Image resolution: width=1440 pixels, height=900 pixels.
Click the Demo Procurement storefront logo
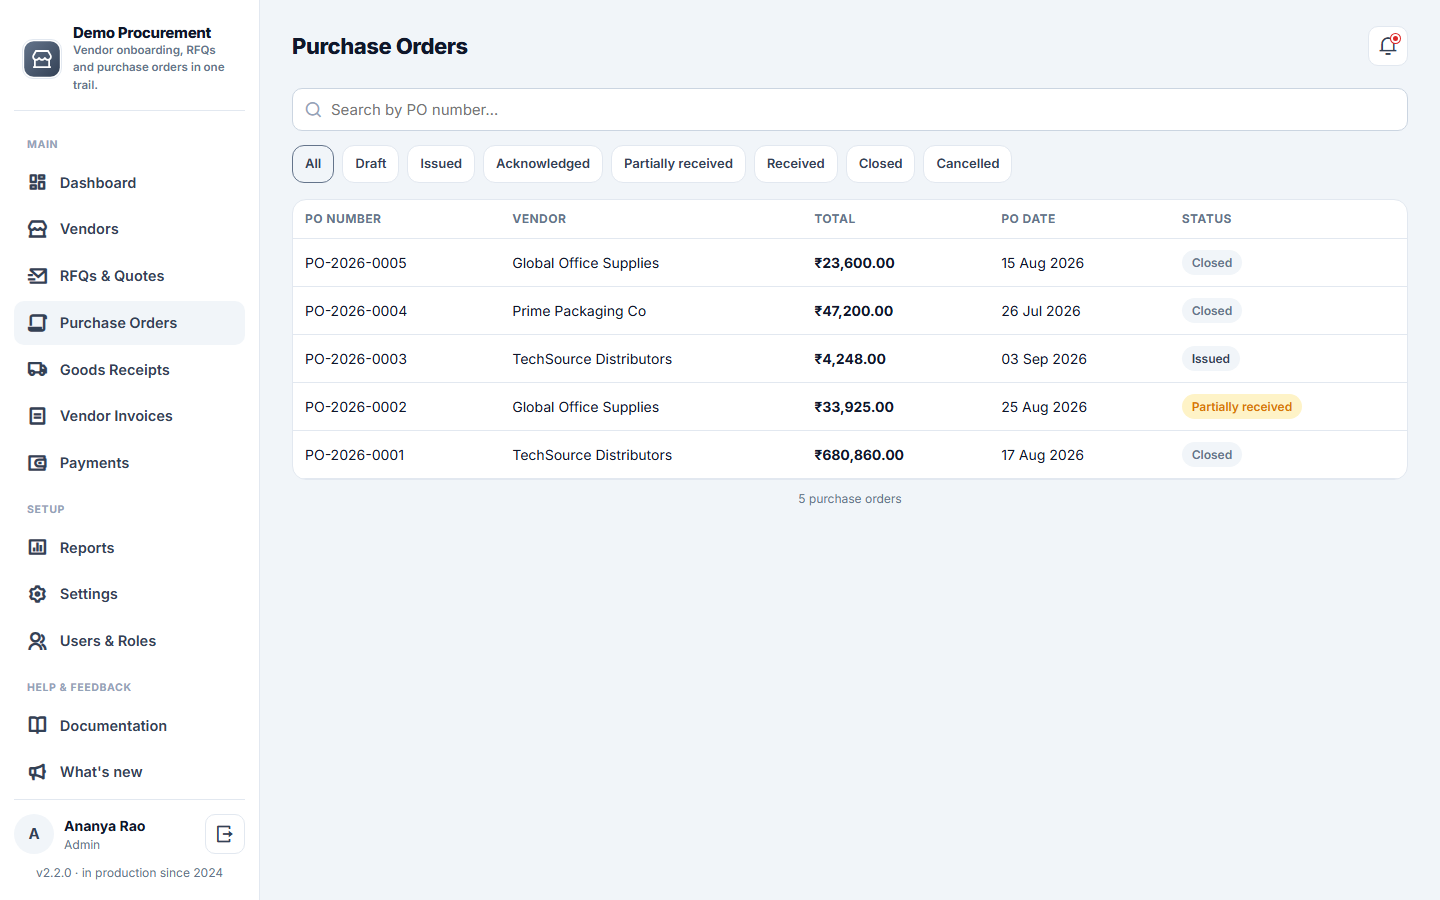click(x=42, y=59)
